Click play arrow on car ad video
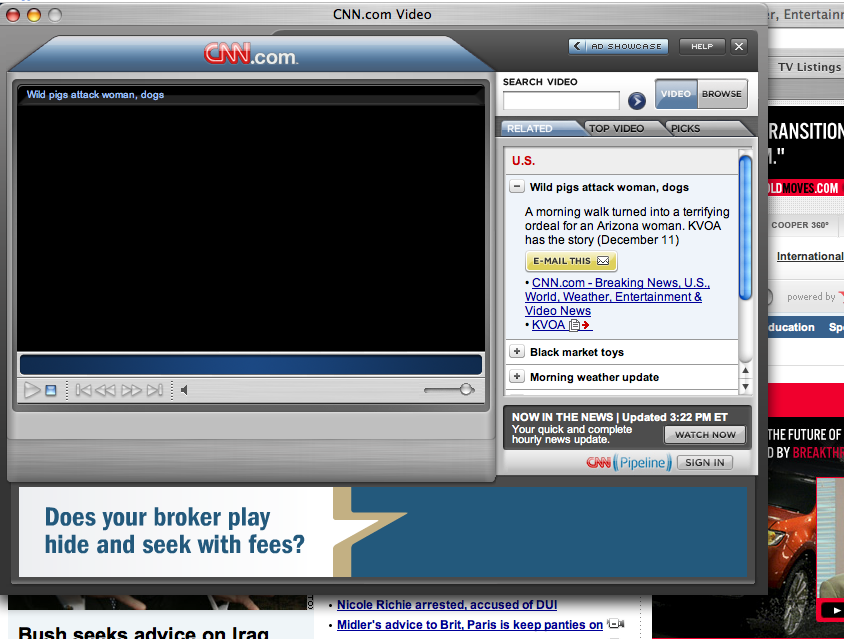Image resolution: width=844 pixels, height=639 pixels. tap(836, 610)
